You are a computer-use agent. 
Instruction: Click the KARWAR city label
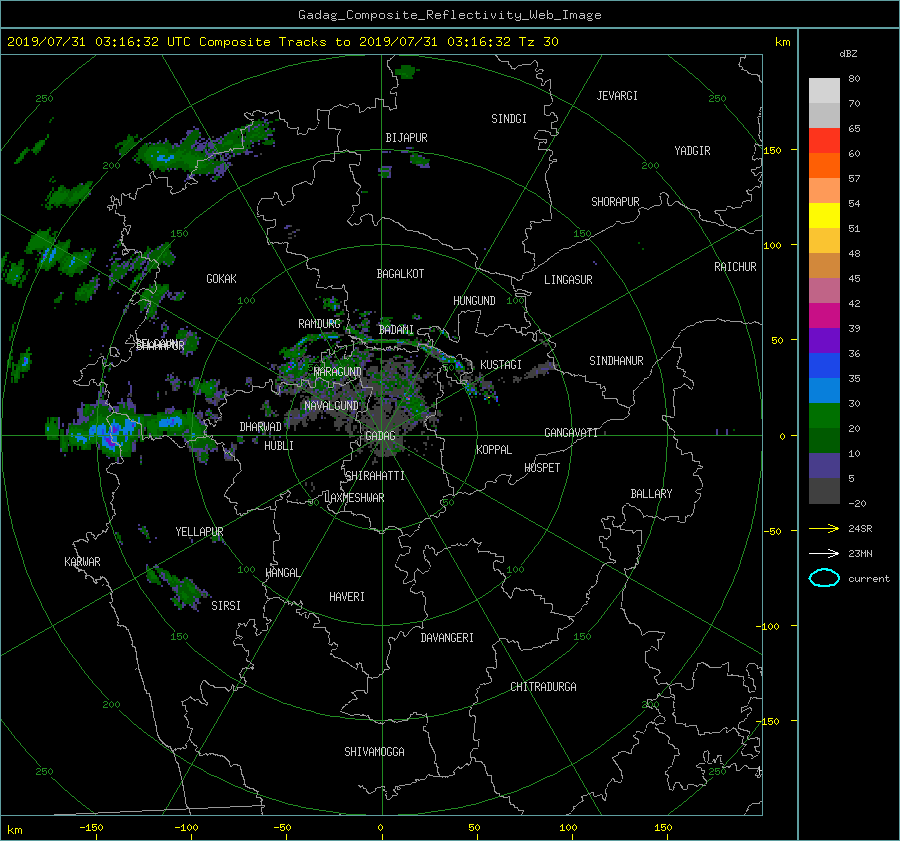click(82, 562)
